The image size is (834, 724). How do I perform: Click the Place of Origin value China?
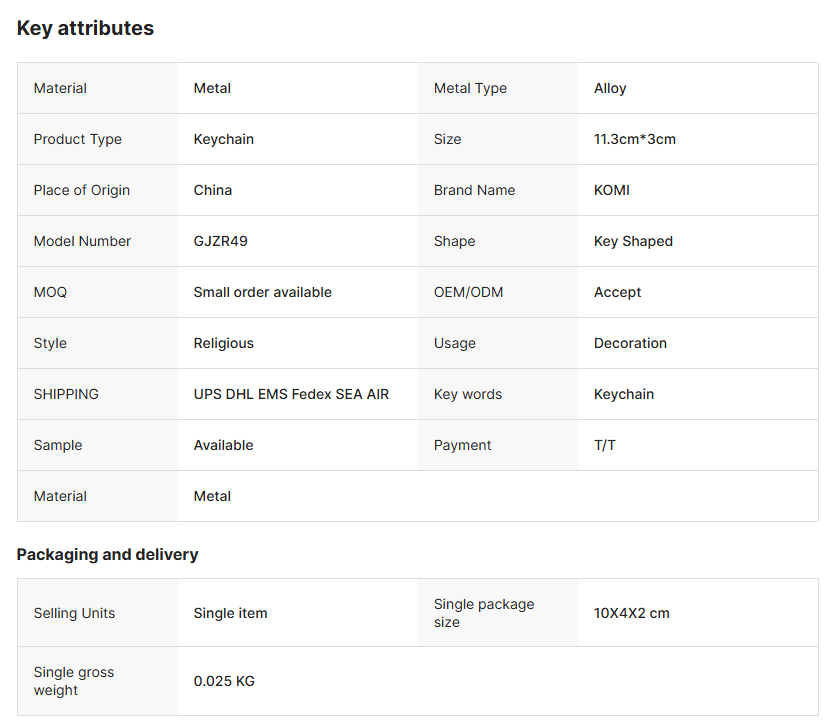point(213,190)
